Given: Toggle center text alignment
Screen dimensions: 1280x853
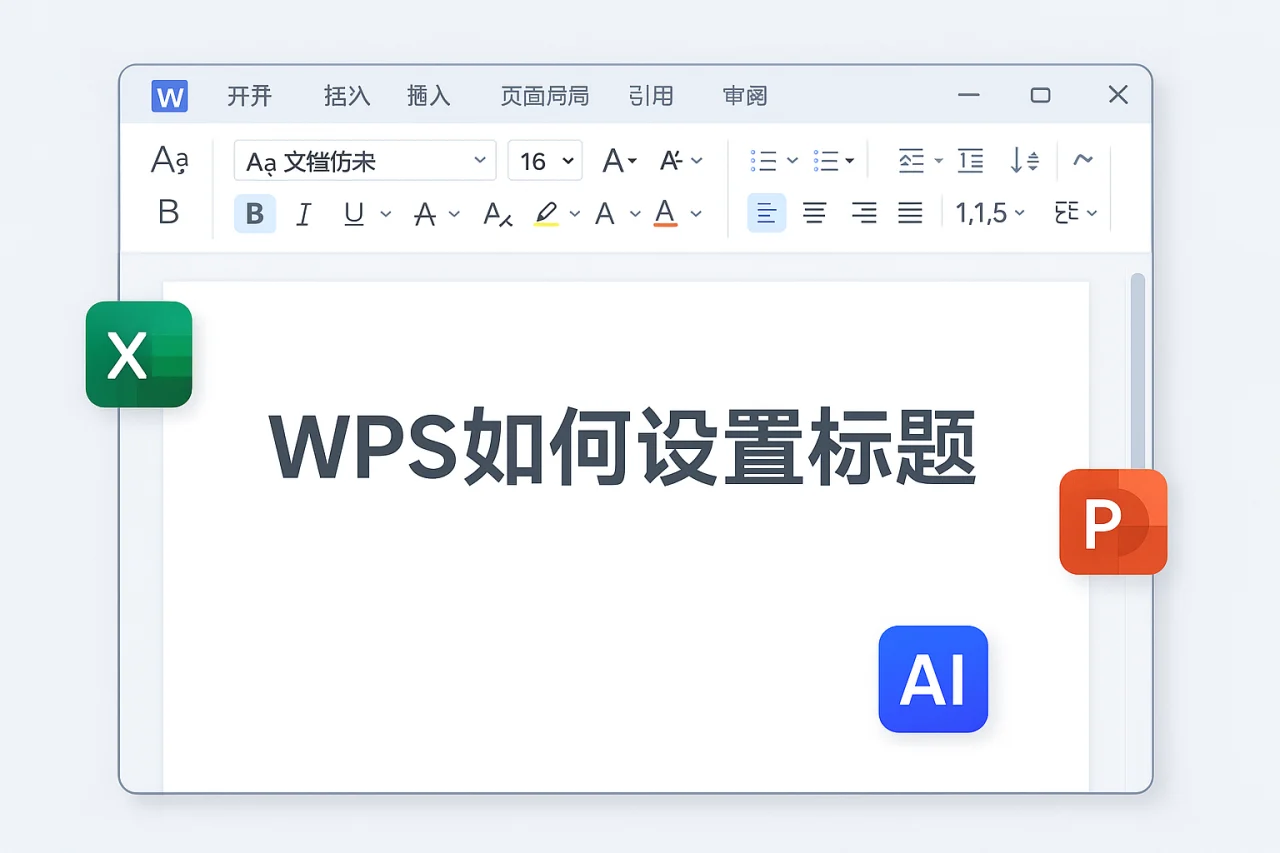Looking at the screenshot, I should (815, 213).
